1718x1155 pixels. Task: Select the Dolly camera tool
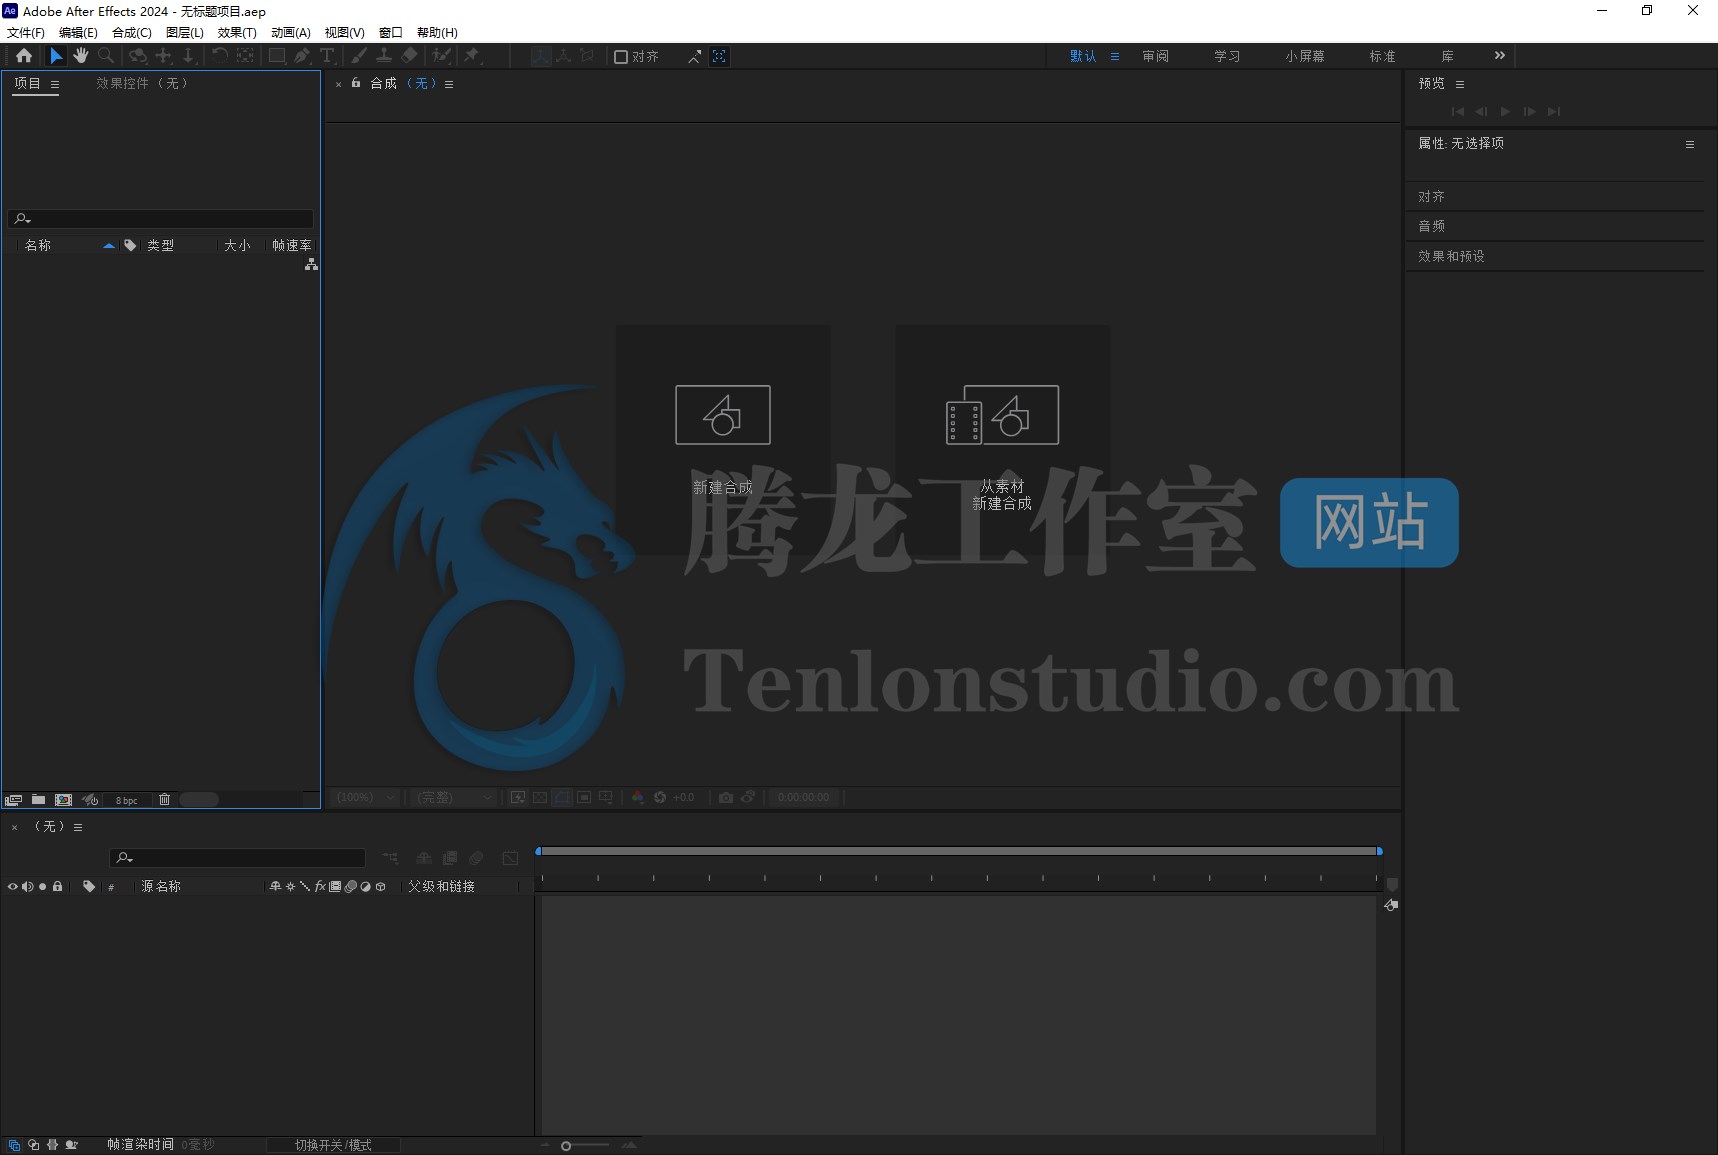click(x=188, y=56)
